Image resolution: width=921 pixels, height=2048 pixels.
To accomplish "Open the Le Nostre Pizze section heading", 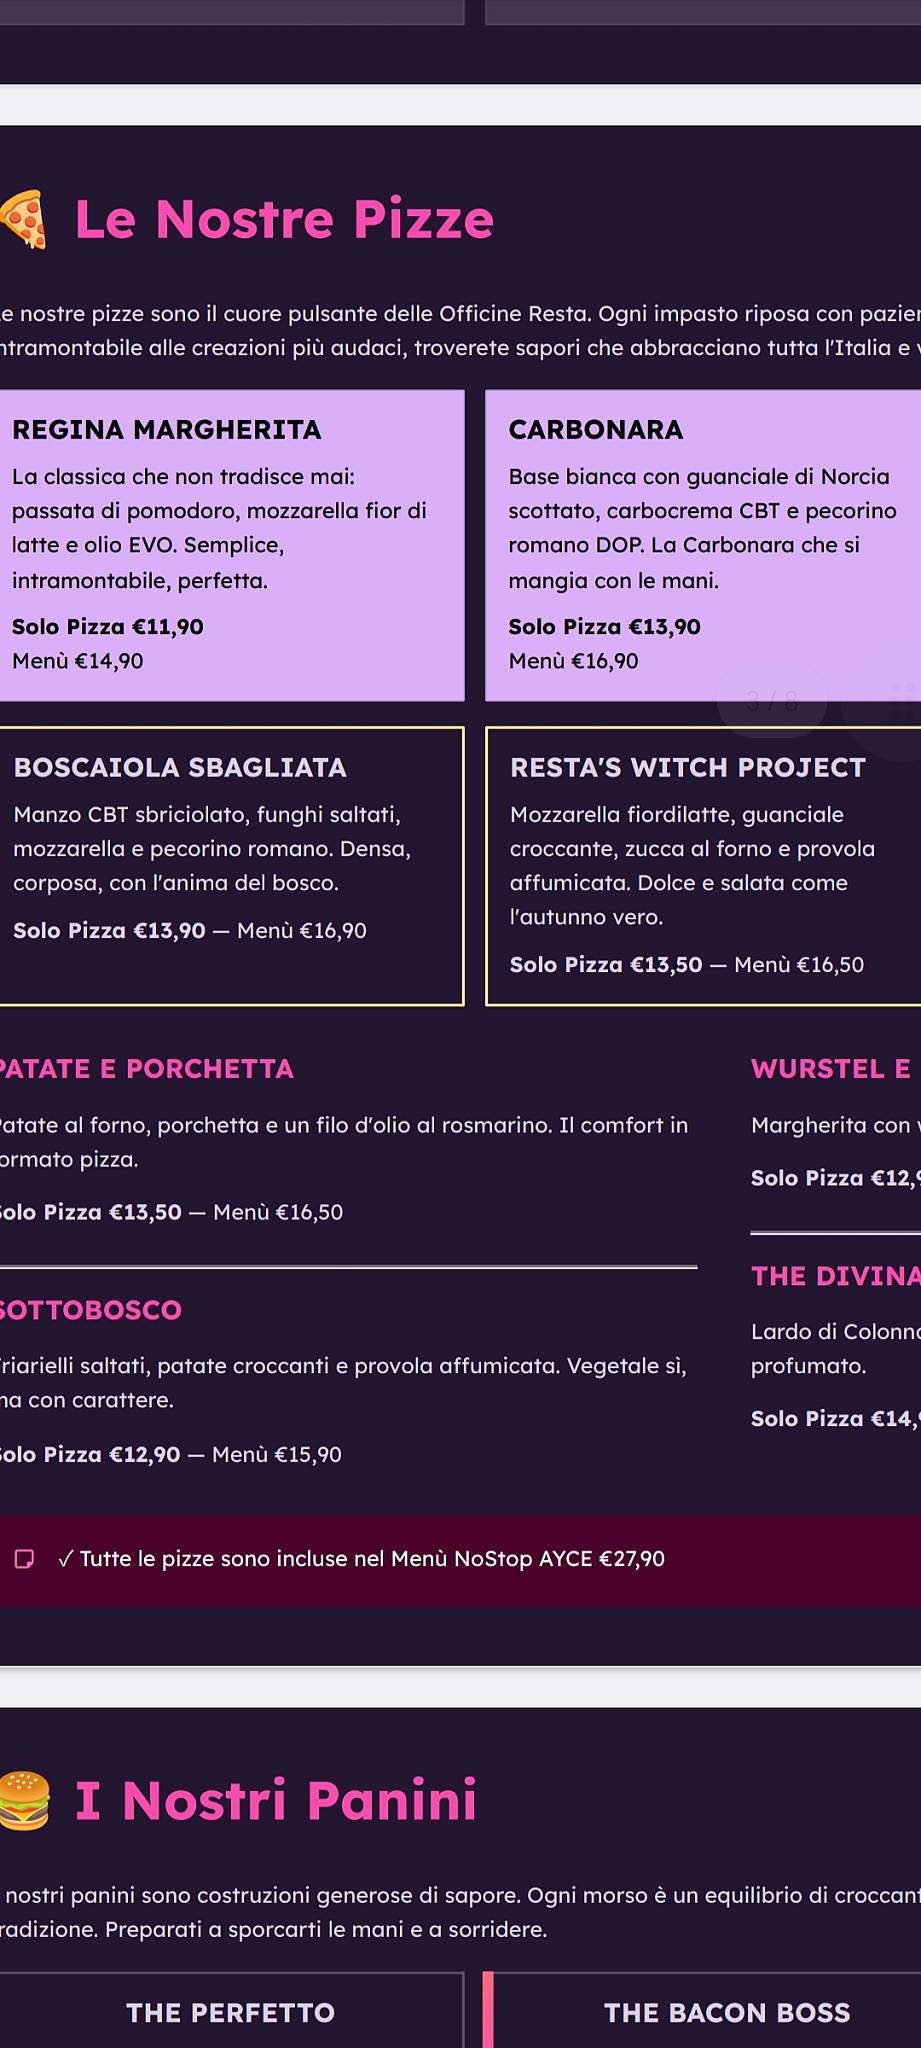I will pyautogui.click(x=284, y=219).
